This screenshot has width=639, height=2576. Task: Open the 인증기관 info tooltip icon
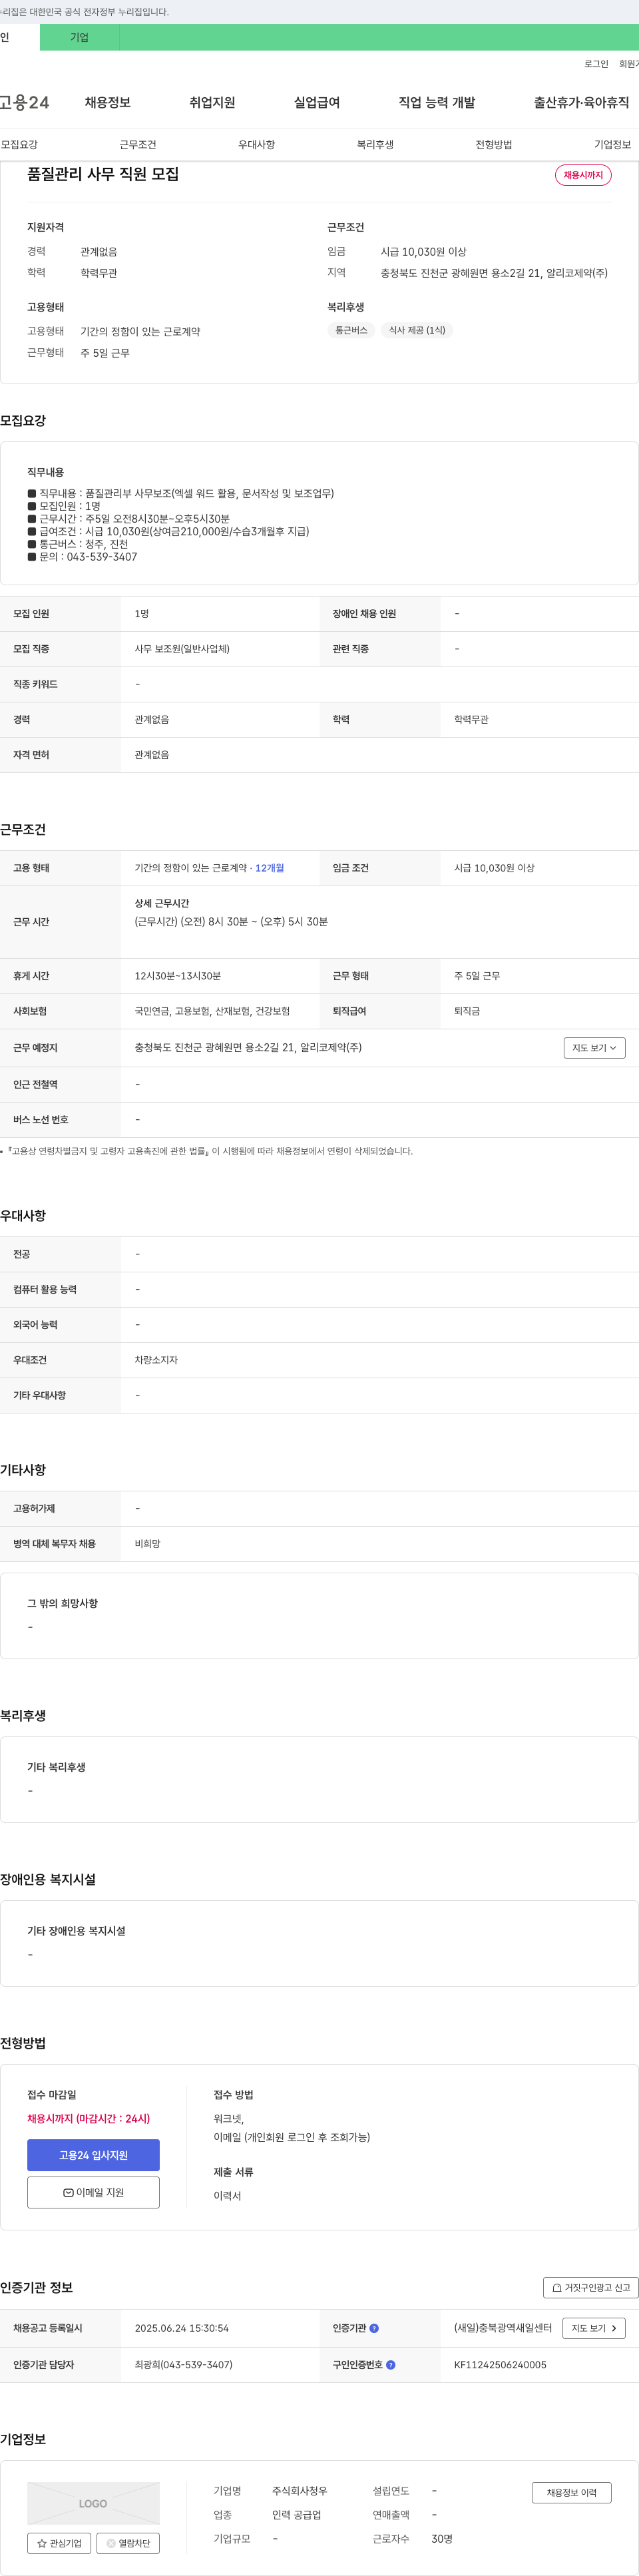(374, 2328)
